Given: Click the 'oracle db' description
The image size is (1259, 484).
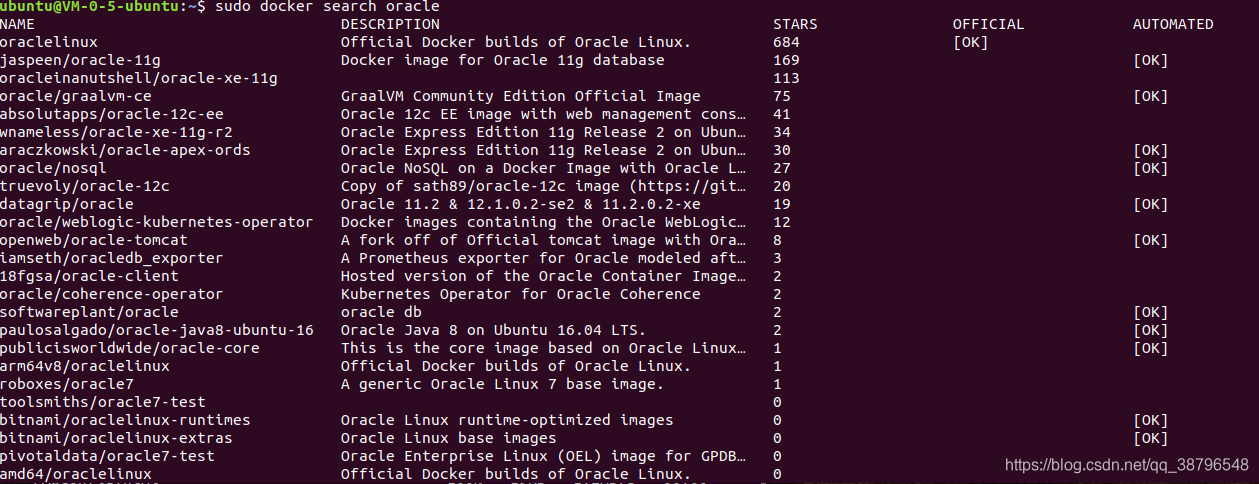Looking at the screenshot, I should pos(381,312).
